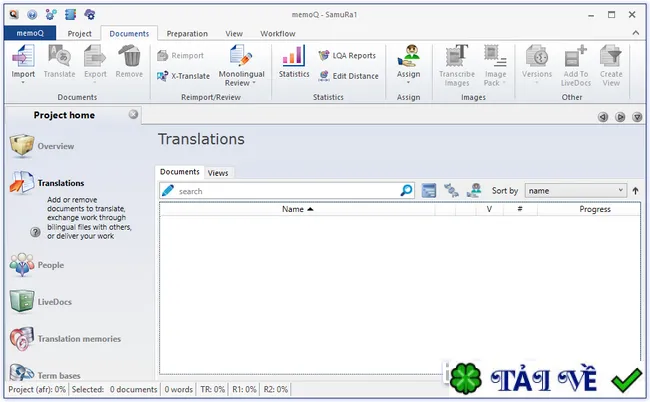
Task: Switch to the Project ribbon tab
Action: click(79, 34)
